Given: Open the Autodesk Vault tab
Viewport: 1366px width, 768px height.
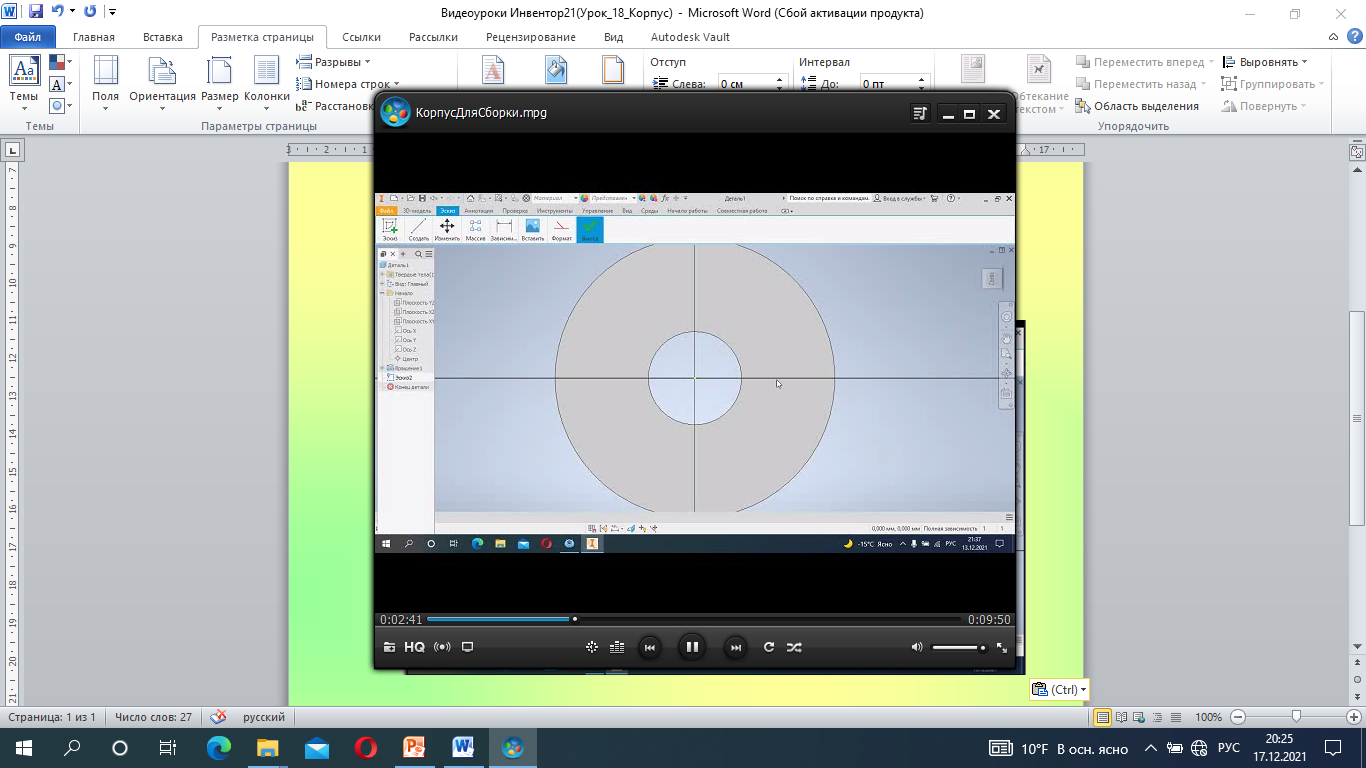Looking at the screenshot, I should pyautogui.click(x=690, y=37).
